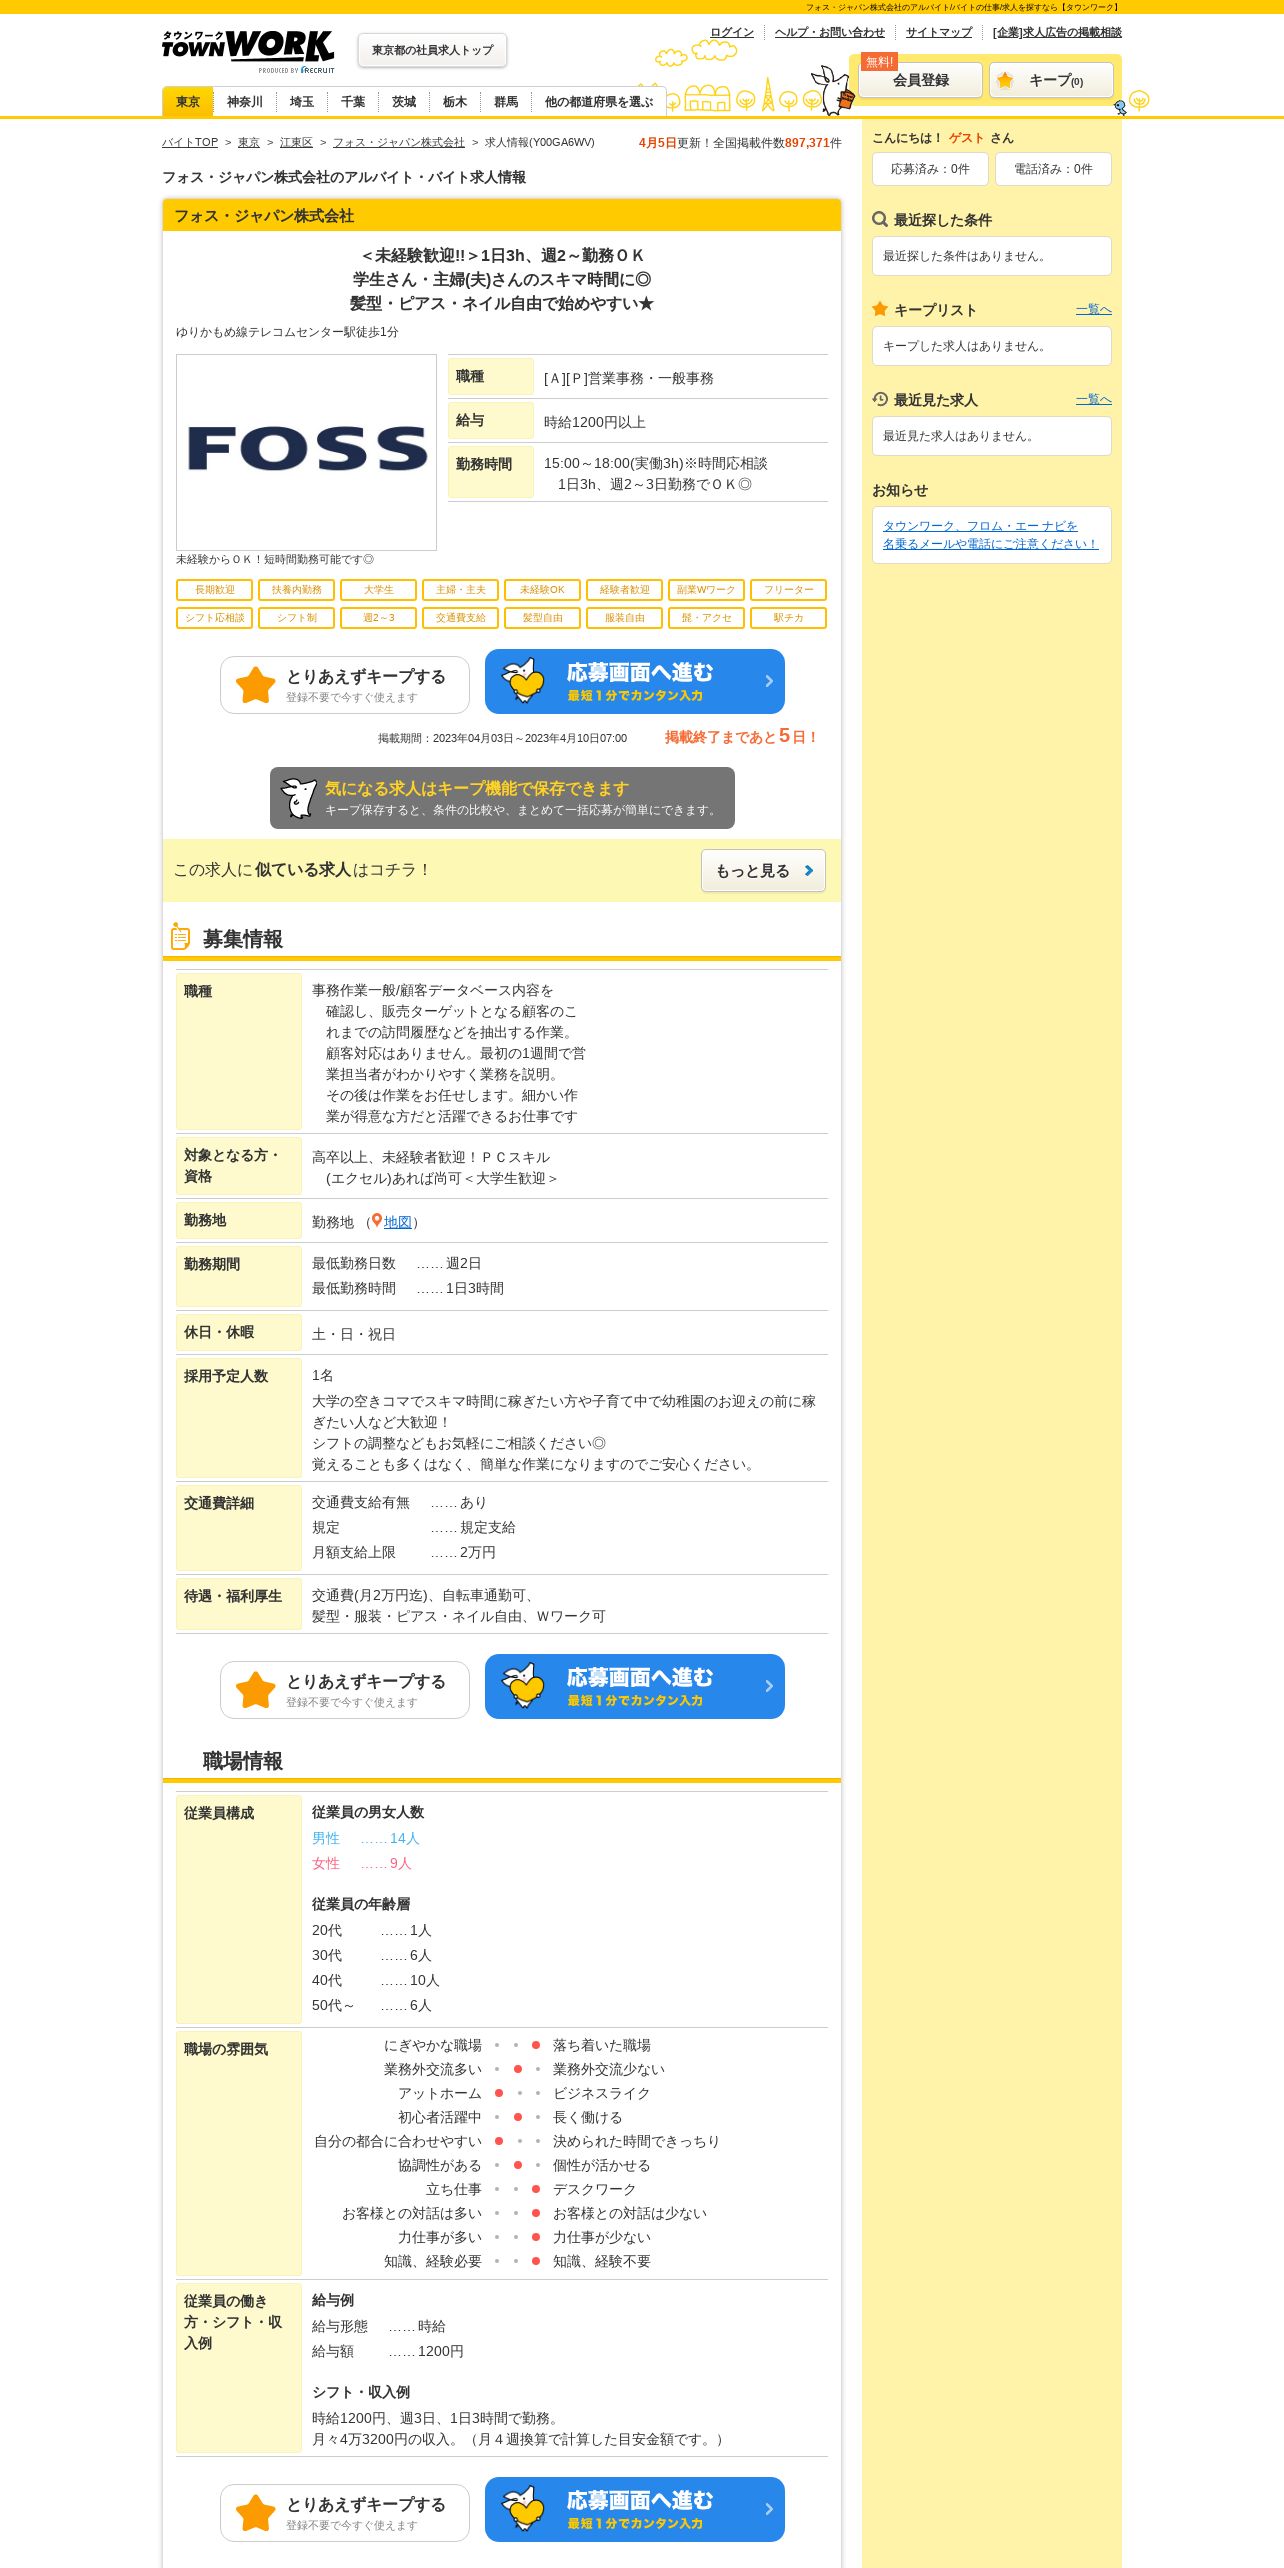Image resolution: width=1284 pixels, height=2568 pixels.
Task: Click the notepad icon beside 募集情報
Action: (180, 937)
